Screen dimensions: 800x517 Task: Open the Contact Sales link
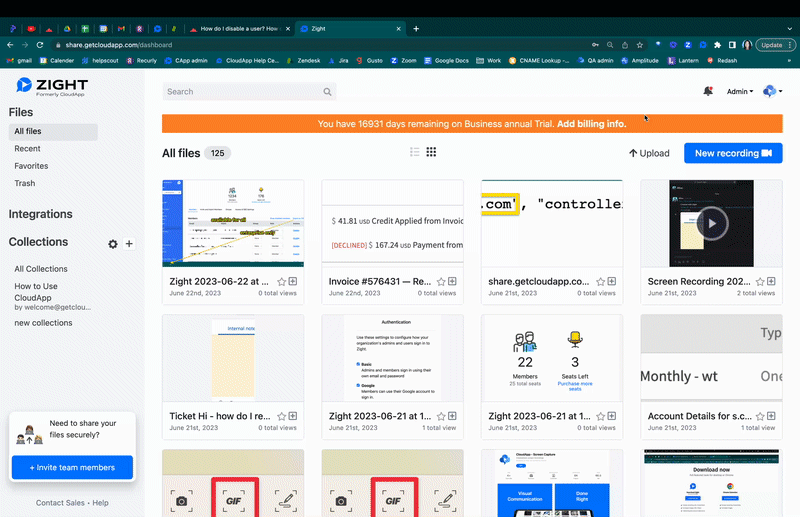[x=60, y=503]
